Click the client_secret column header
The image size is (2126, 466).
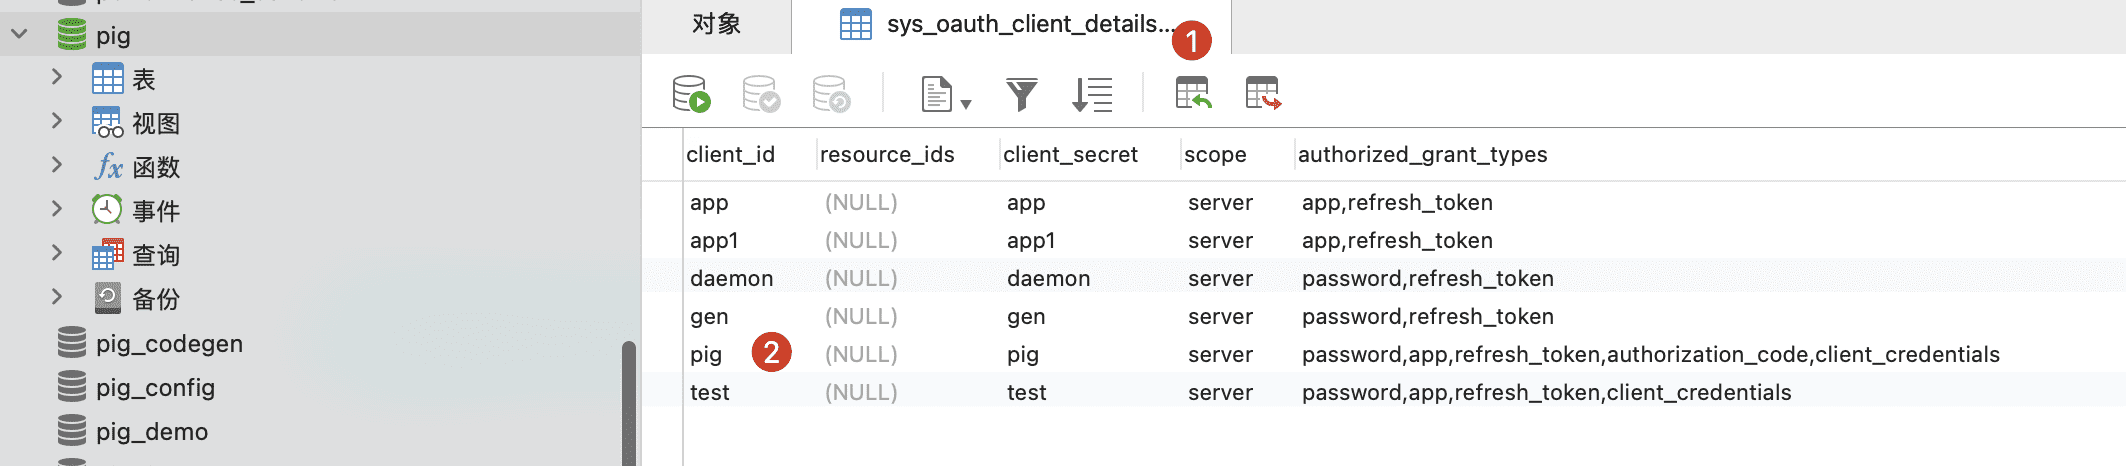(1070, 155)
